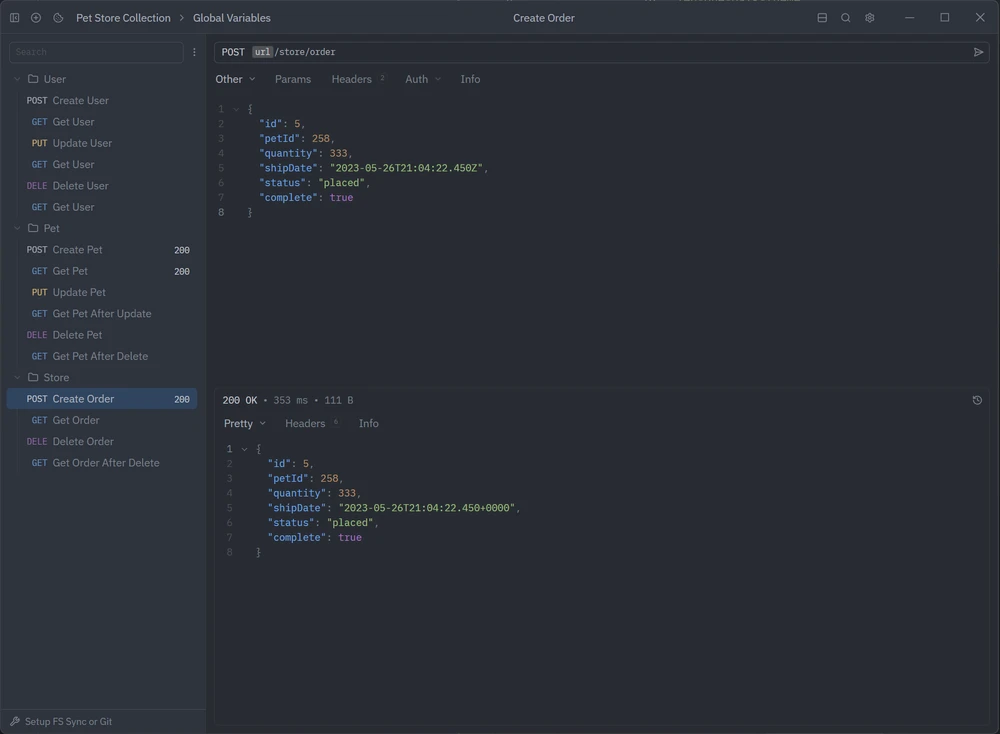Change the POST method selector
This screenshot has height=734, width=1000.
[x=233, y=52]
